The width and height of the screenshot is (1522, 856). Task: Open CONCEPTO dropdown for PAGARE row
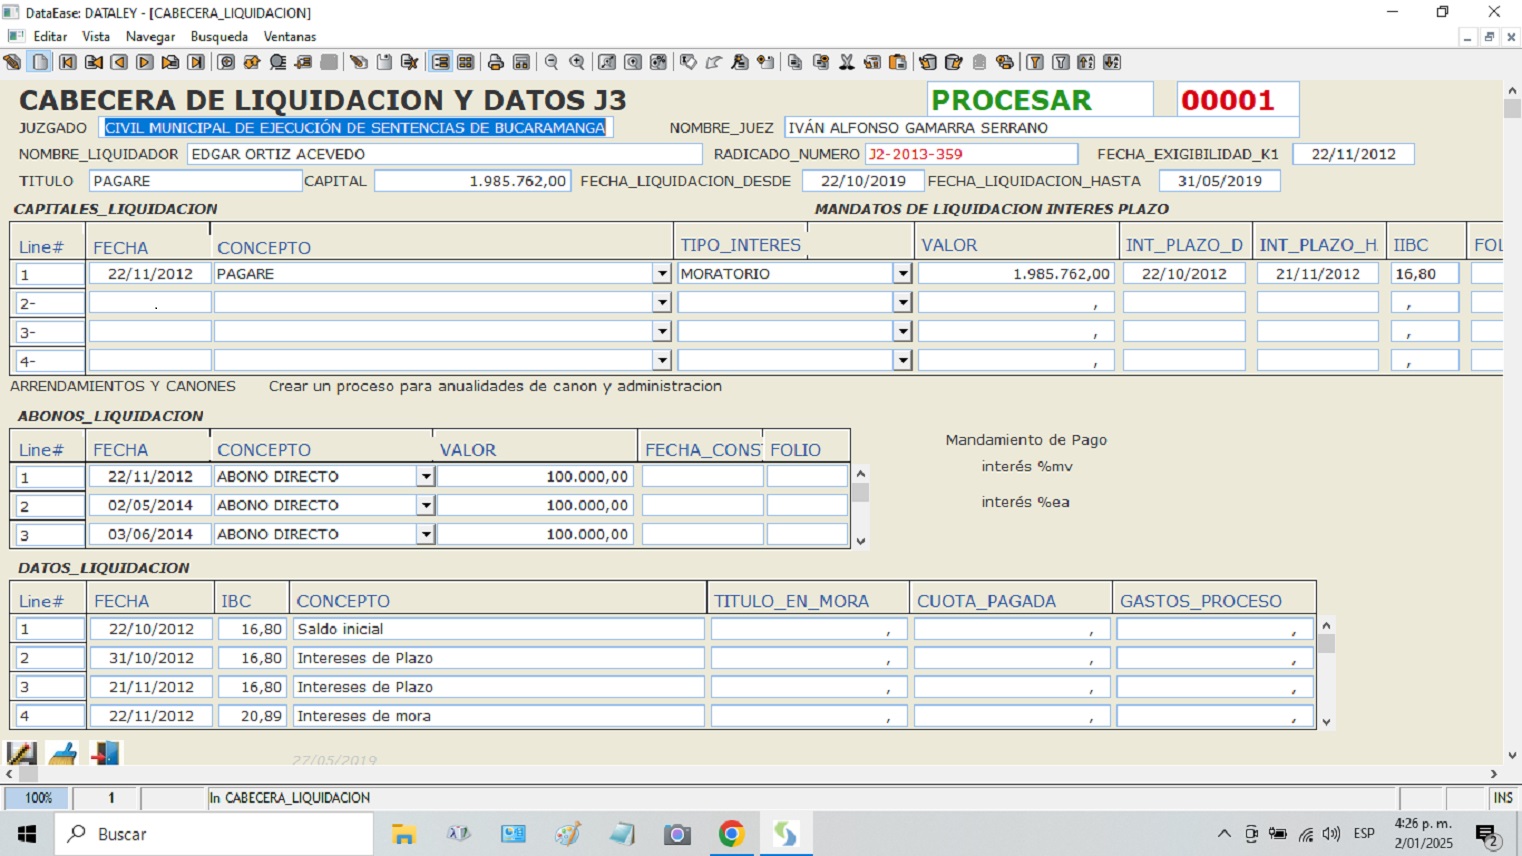tap(661, 274)
